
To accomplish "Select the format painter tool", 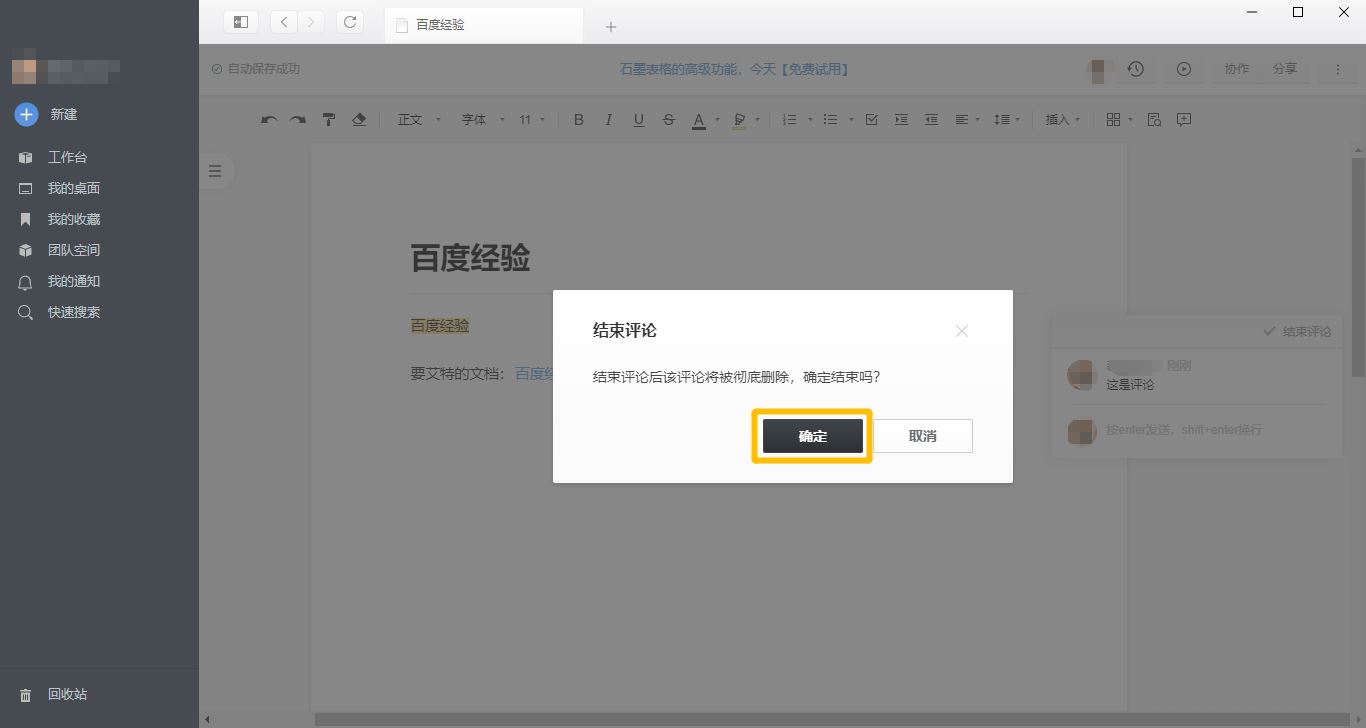I will pos(328,120).
